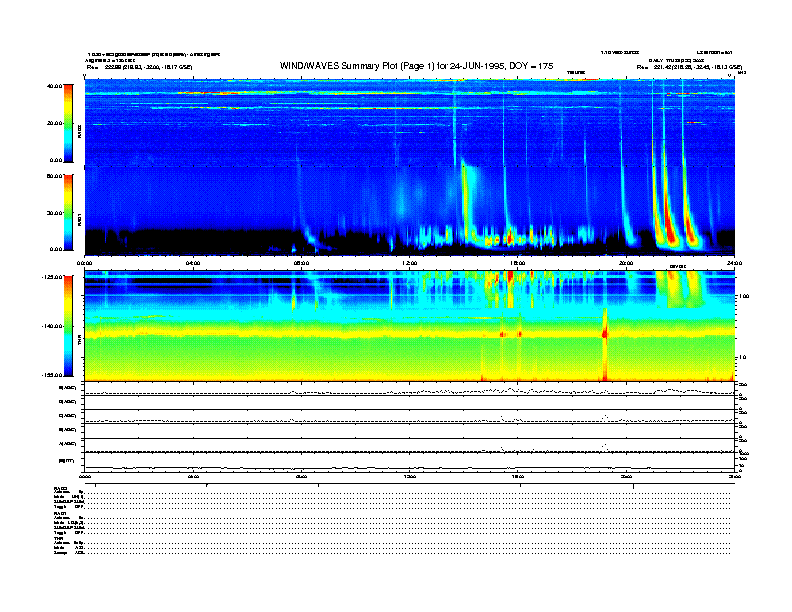Click the 10 frequency label right of TNR
The image size is (792, 612).
click(742, 358)
